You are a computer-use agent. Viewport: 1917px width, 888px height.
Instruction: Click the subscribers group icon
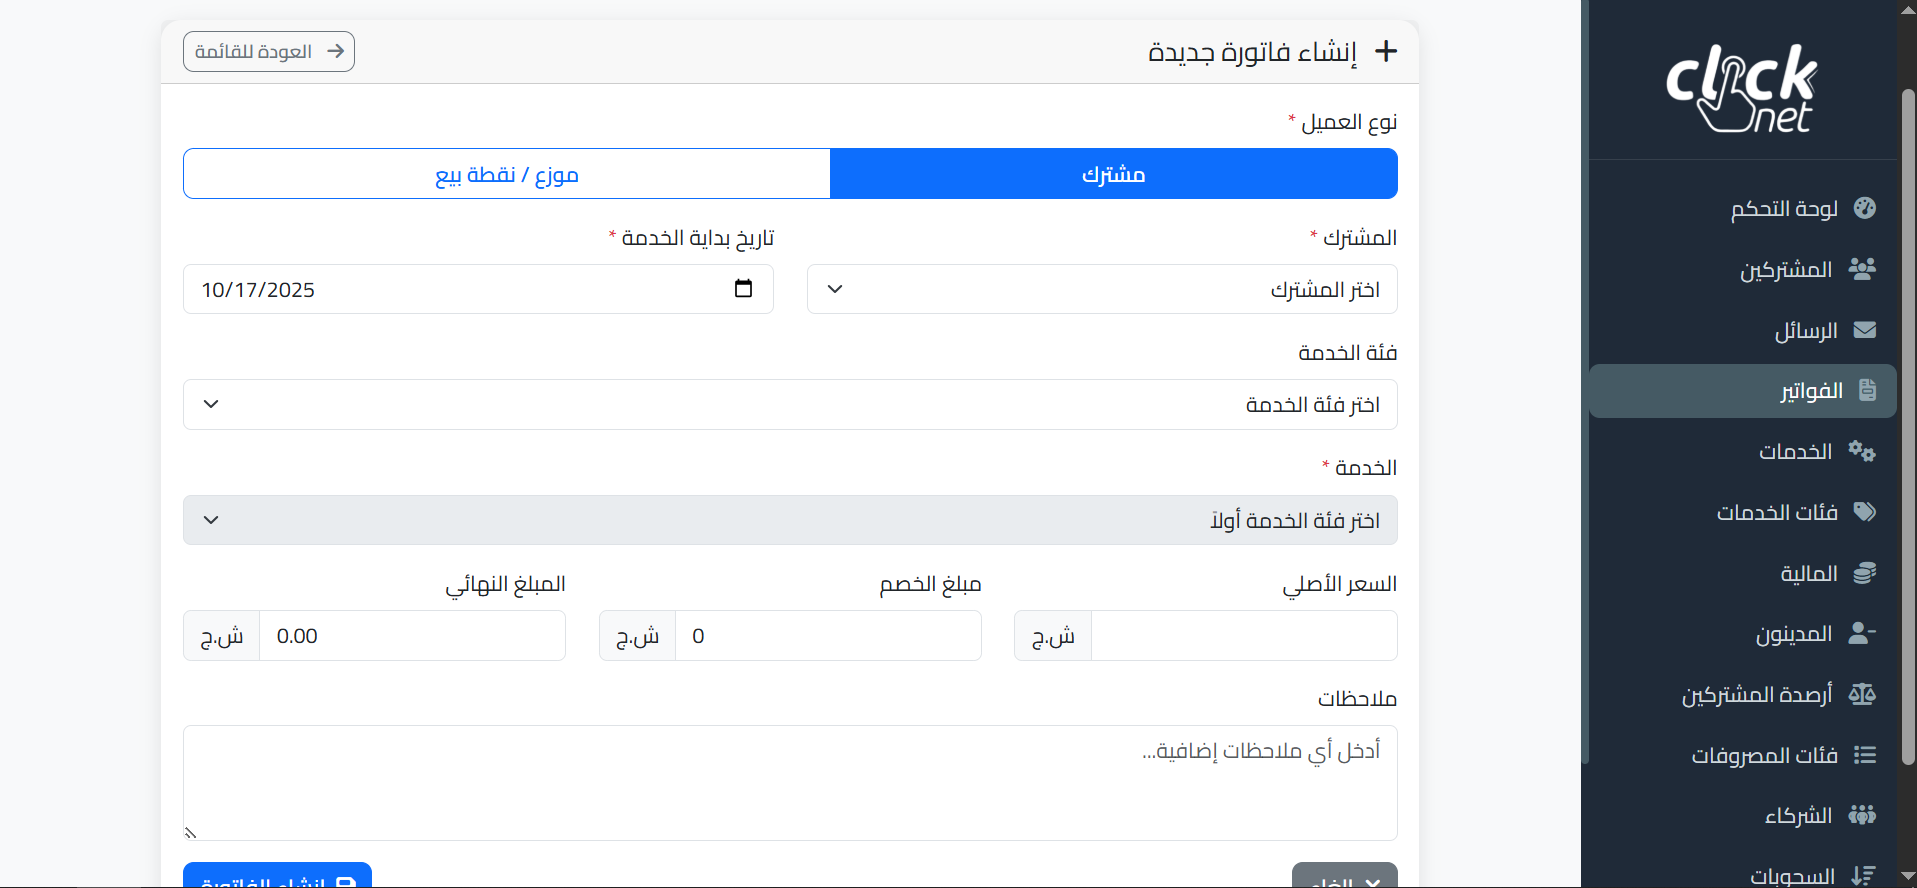tap(1862, 269)
